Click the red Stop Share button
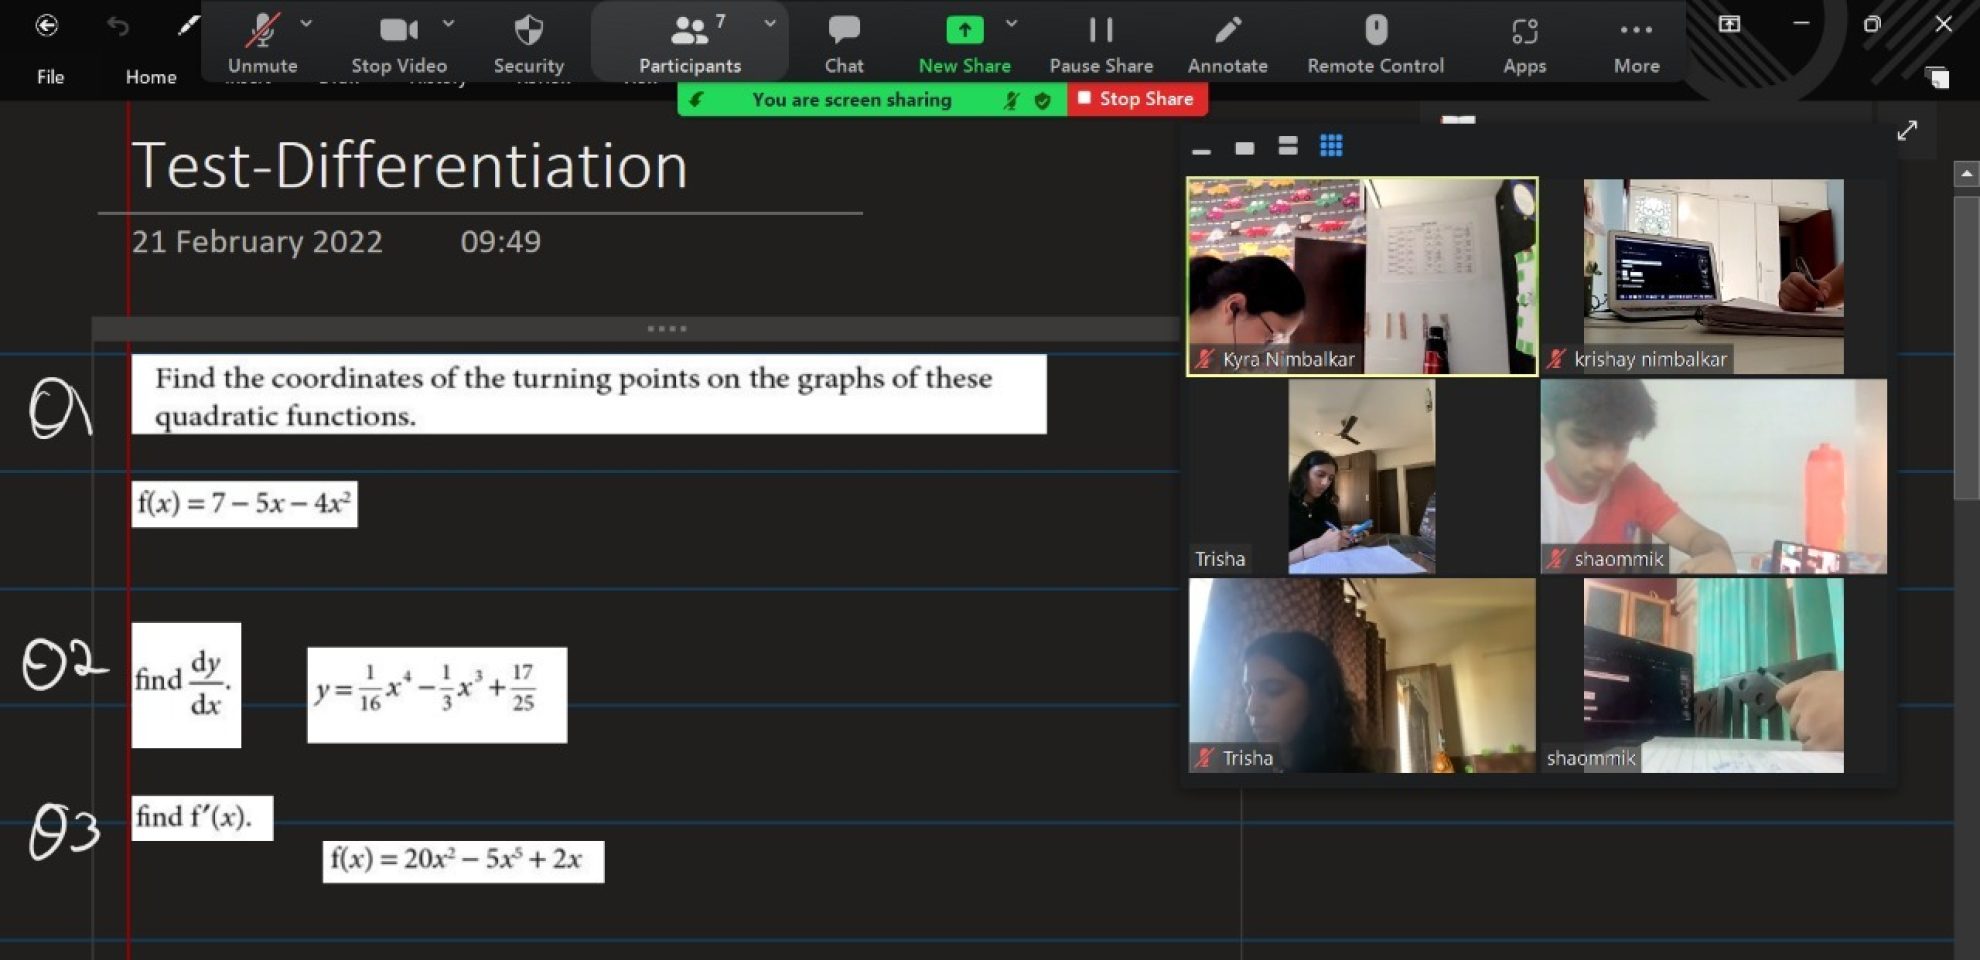 1137,99
